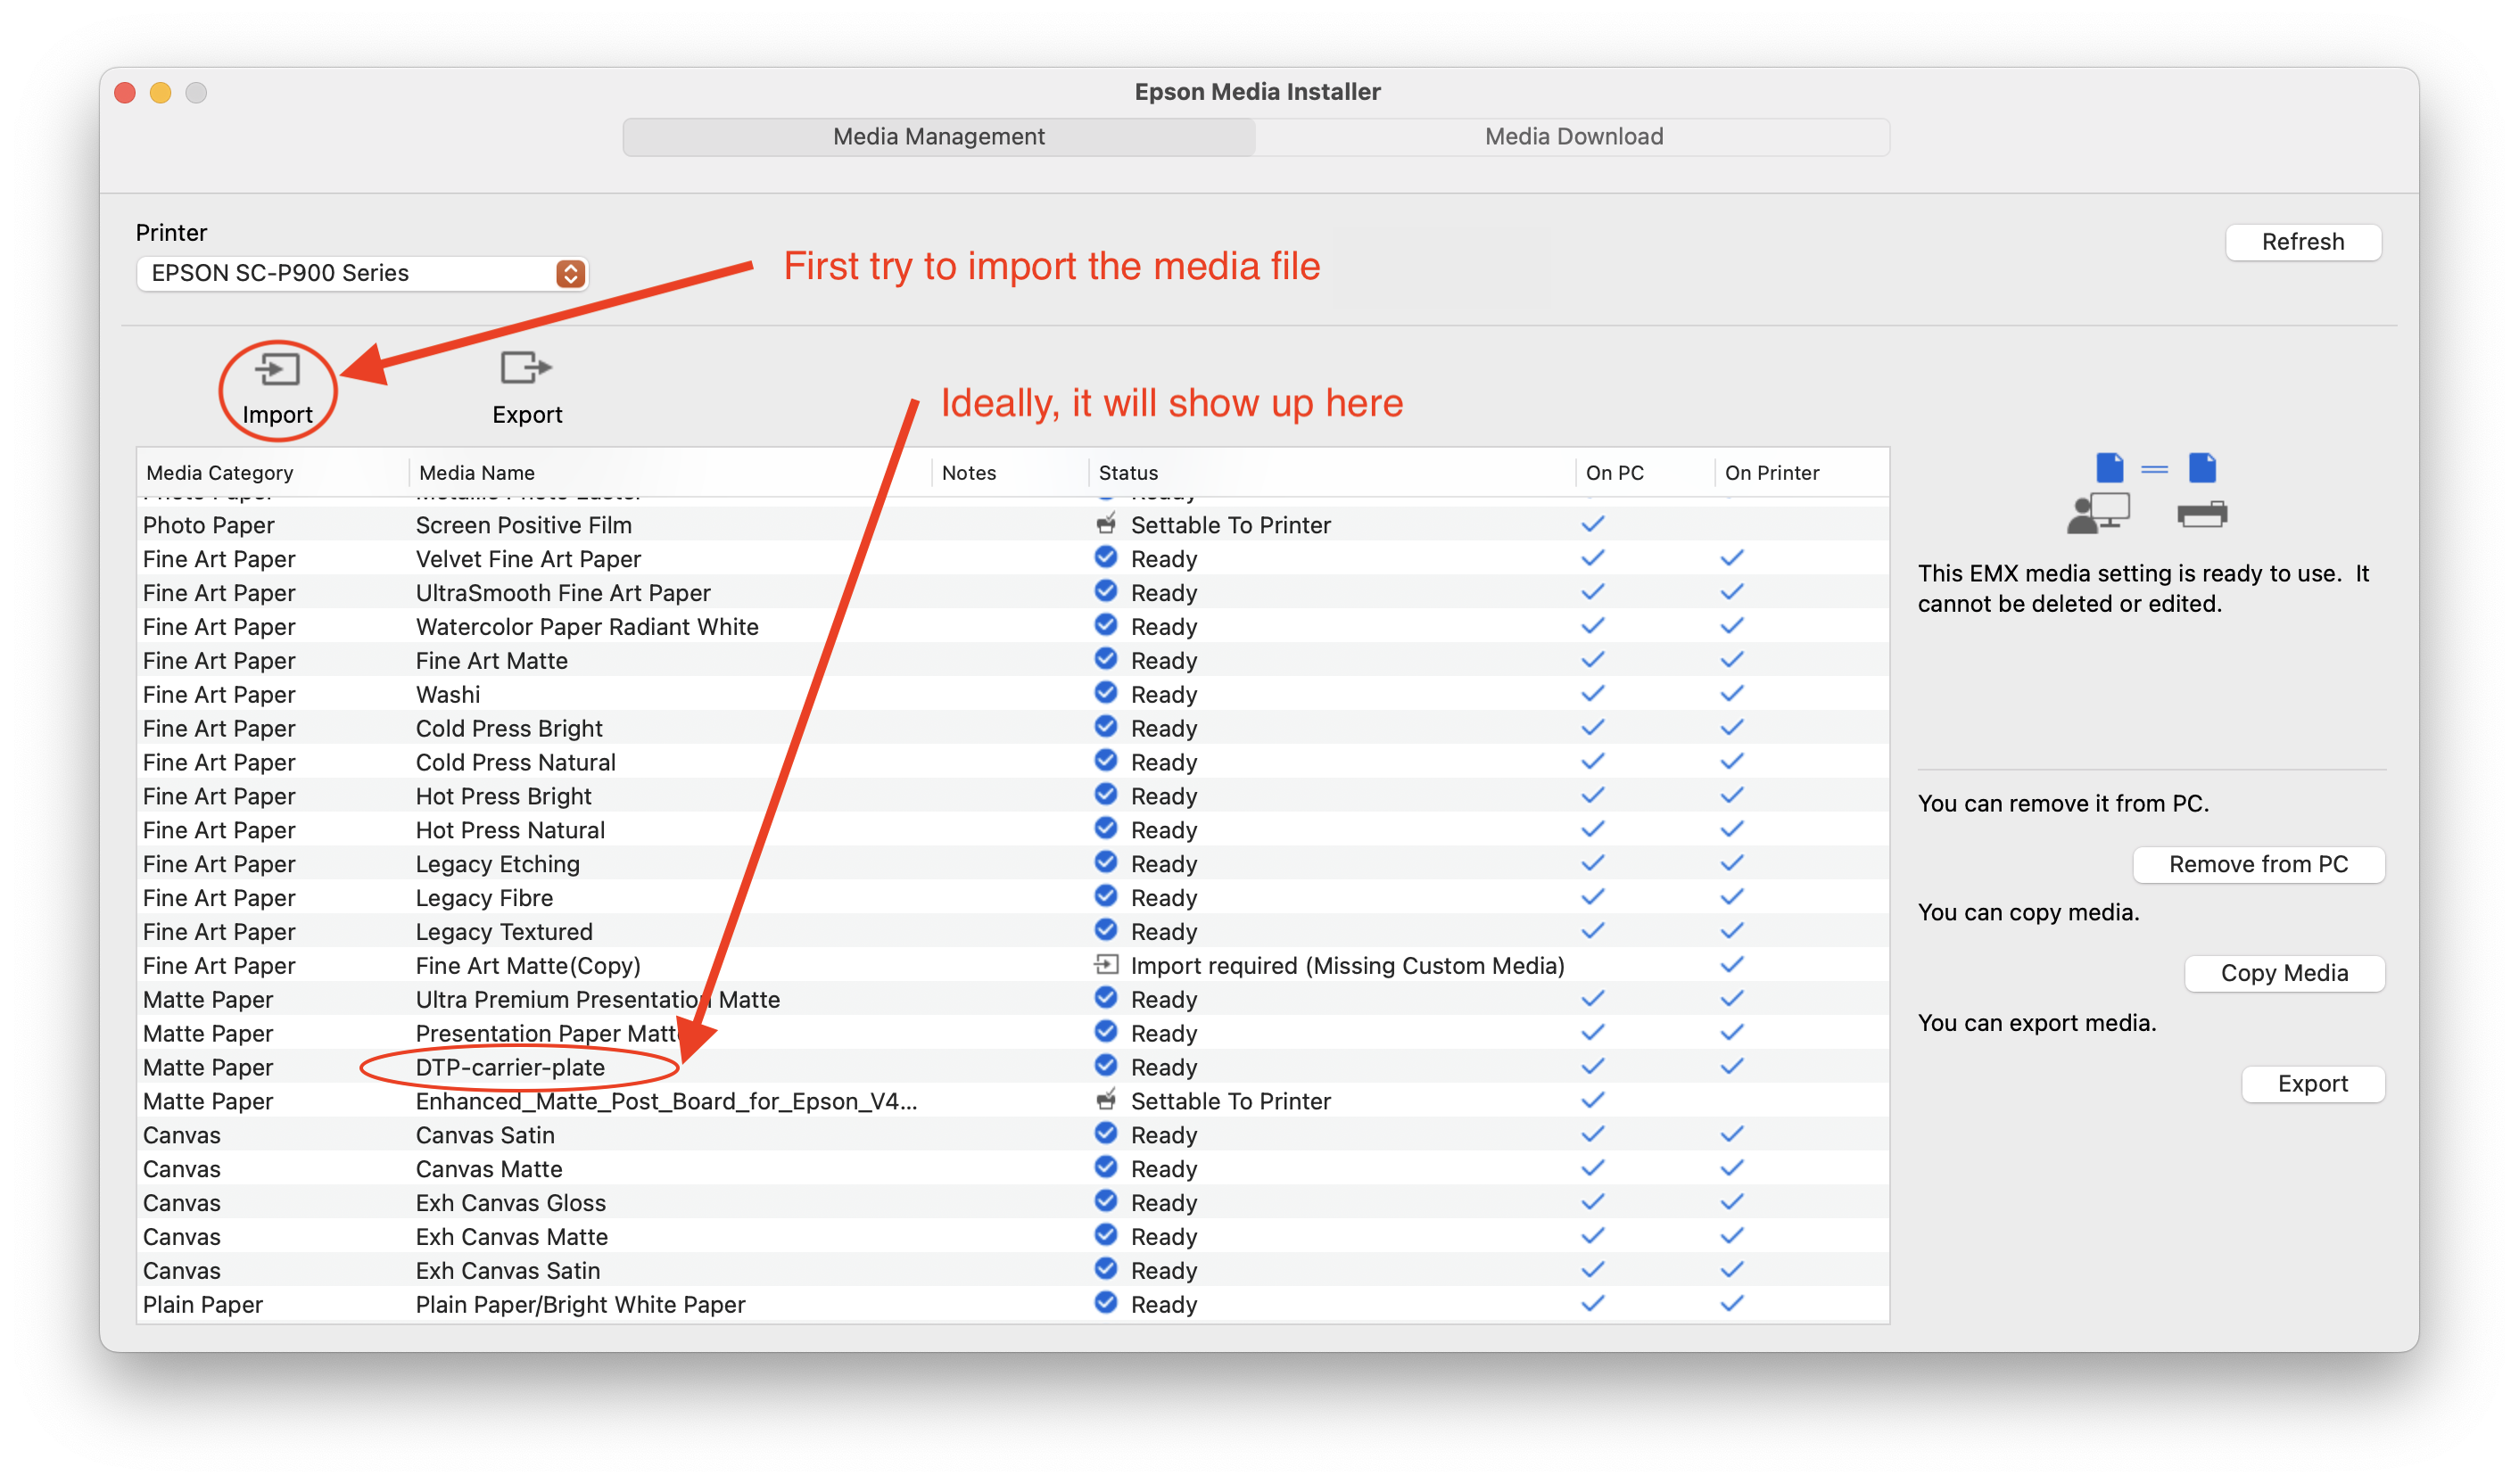Click On PC checkmark for Enhanced_Matte_Post_Board
This screenshot has height=1484, width=2519.
(1592, 1101)
